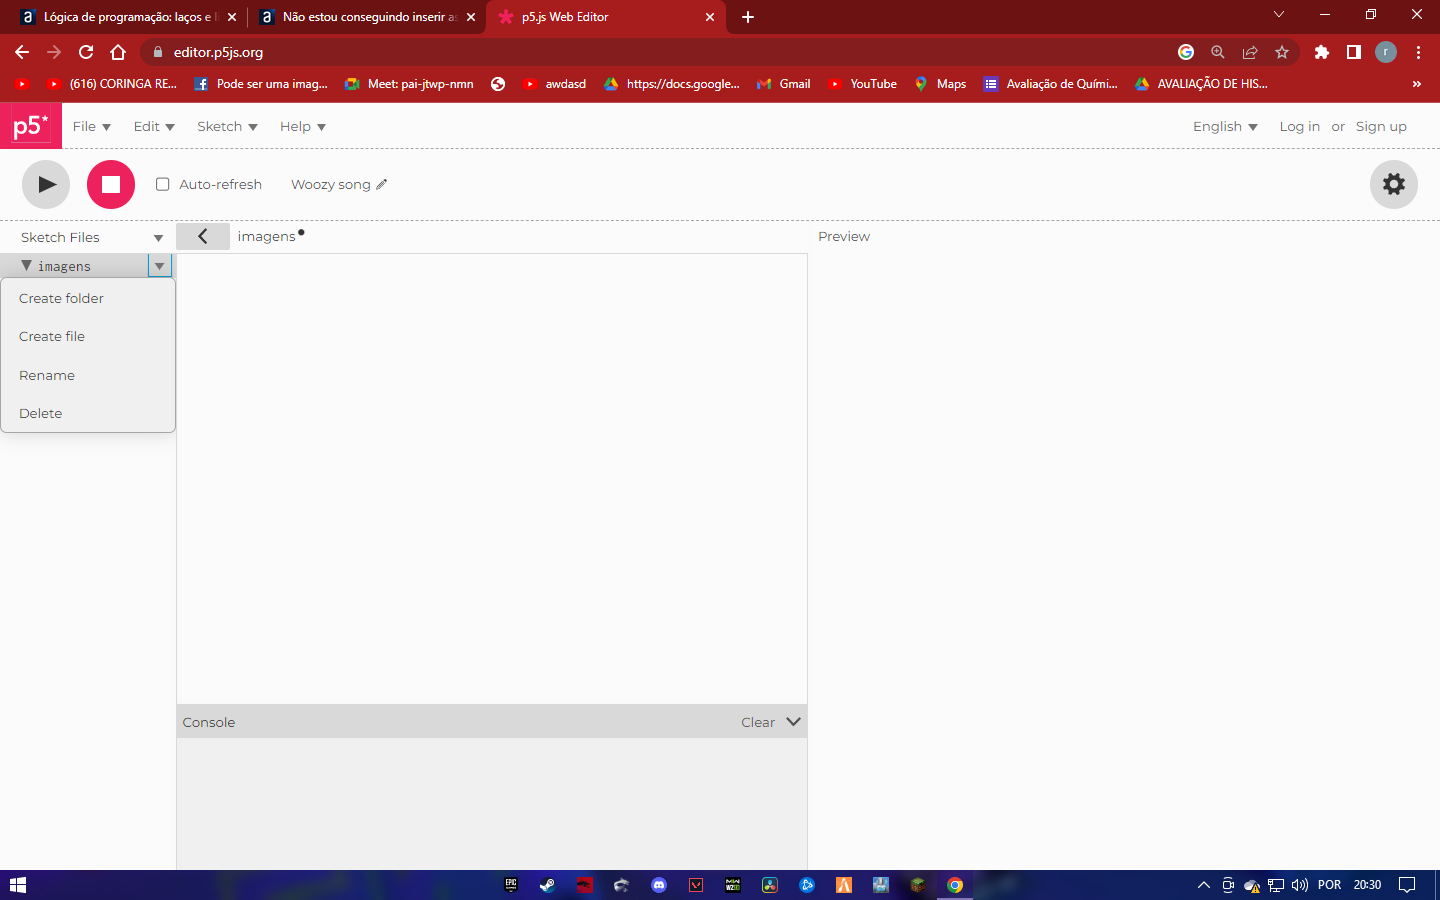The width and height of the screenshot is (1440, 900).
Task: Open the CORINGA RE... YouTube bookmark
Action: pyautogui.click(x=112, y=84)
